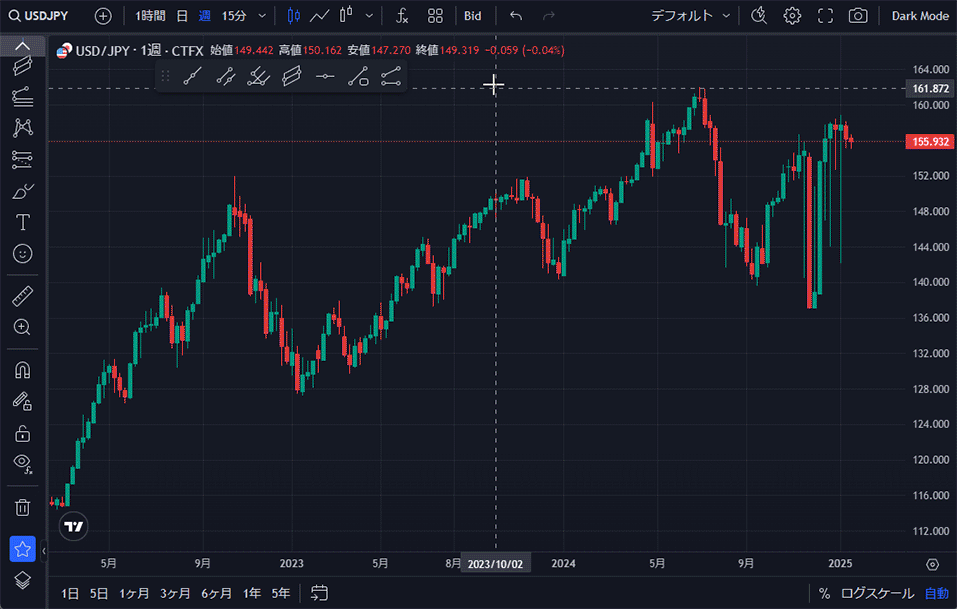Click the TradingView logo
This screenshot has width=957, height=609.
74,527
